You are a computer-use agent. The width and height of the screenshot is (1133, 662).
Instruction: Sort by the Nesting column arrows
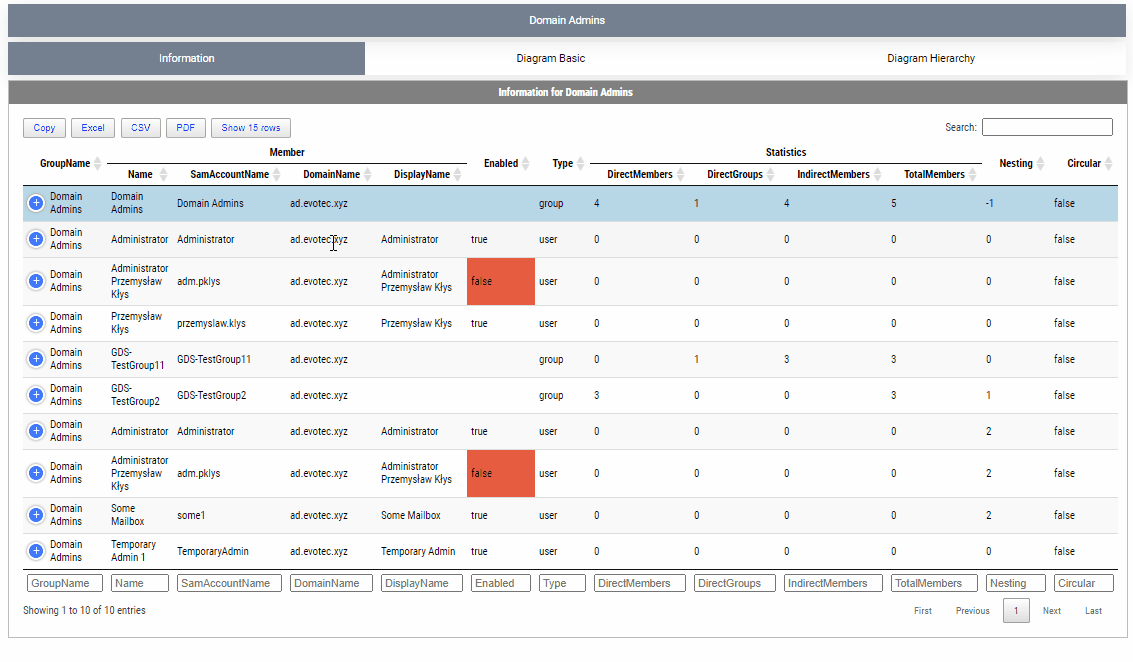[1040, 164]
